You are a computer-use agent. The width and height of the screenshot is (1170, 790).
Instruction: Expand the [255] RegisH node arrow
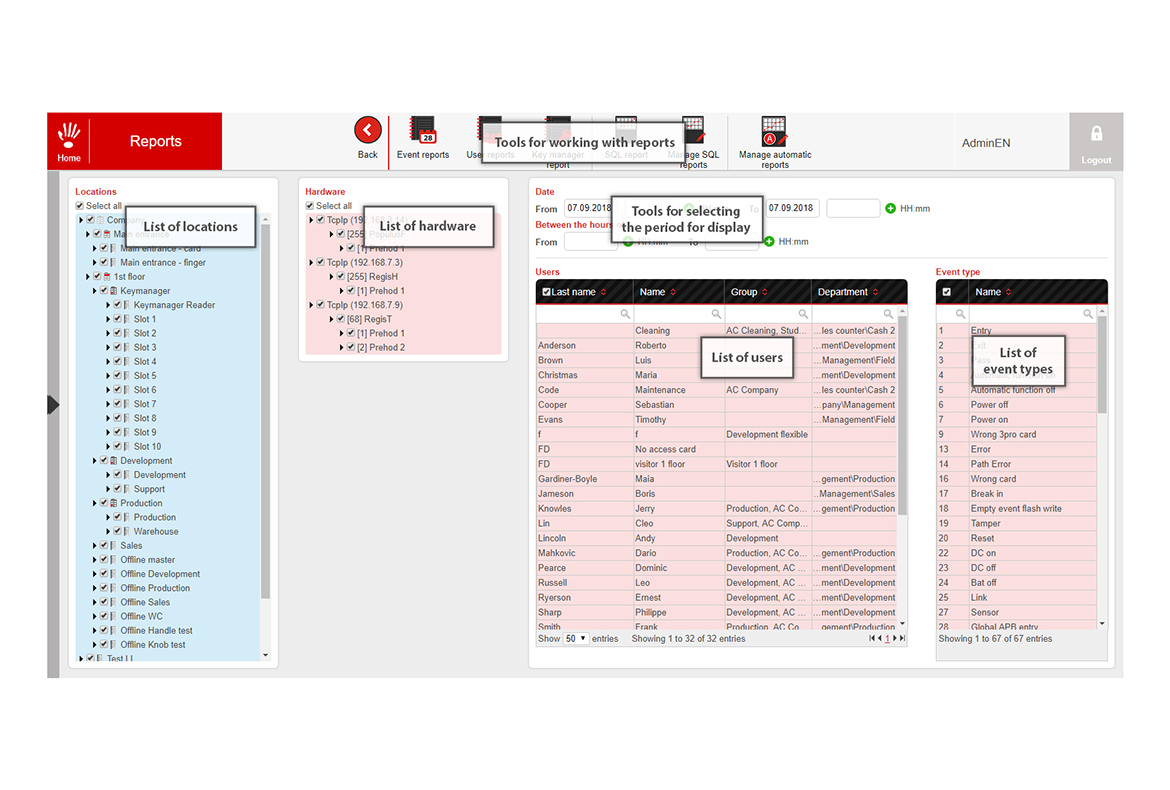tap(331, 277)
